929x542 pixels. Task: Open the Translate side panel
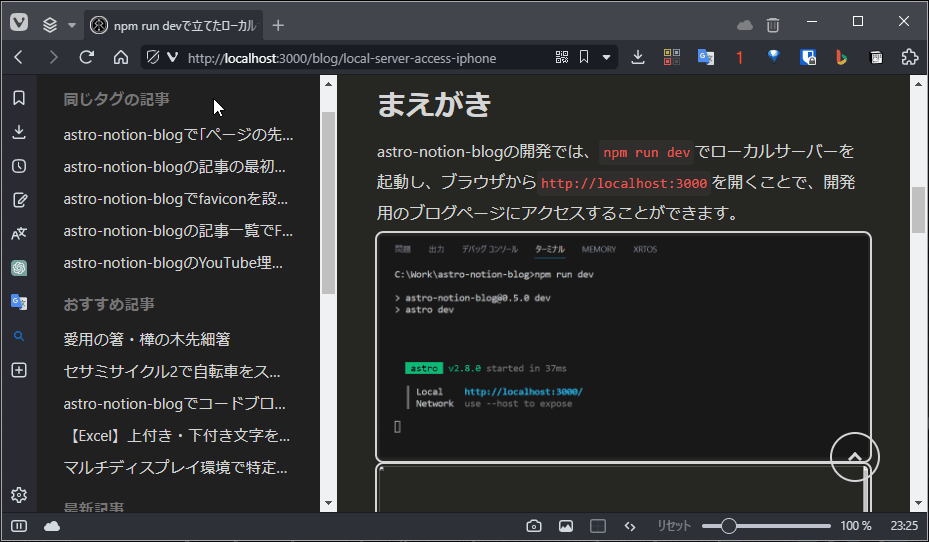click(19, 234)
